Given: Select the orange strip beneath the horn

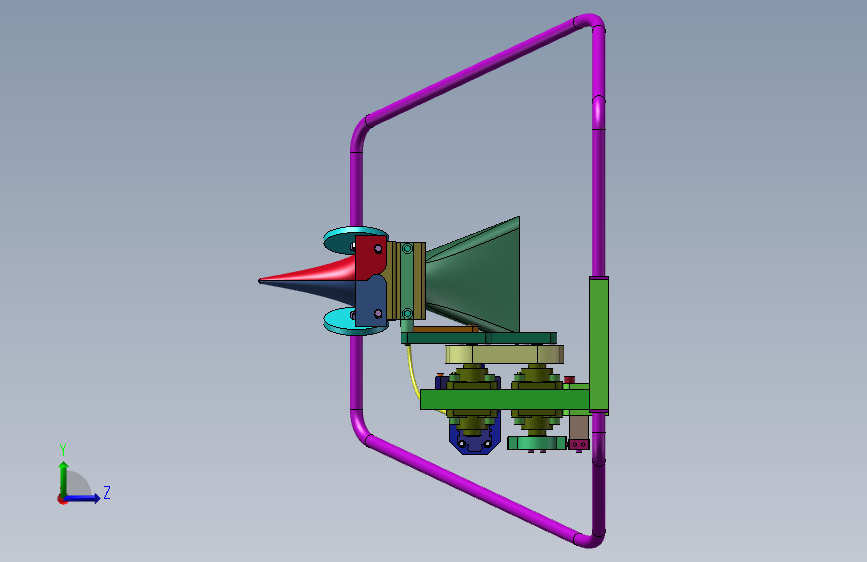Looking at the screenshot, I should 445,329.
